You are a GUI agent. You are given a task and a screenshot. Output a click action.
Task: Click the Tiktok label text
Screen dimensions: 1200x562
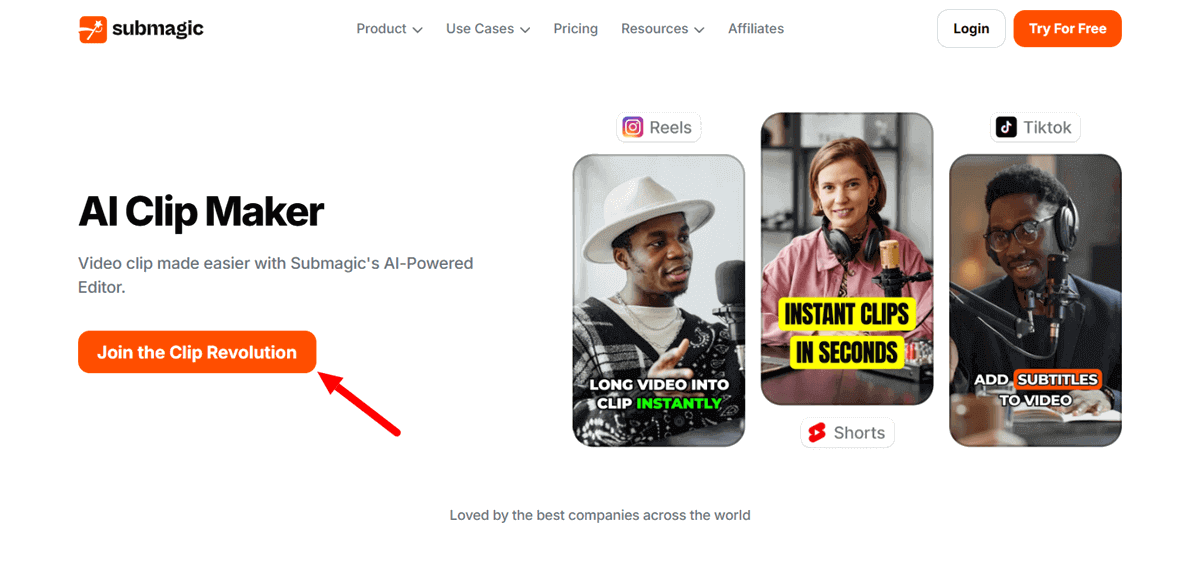[1047, 127]
